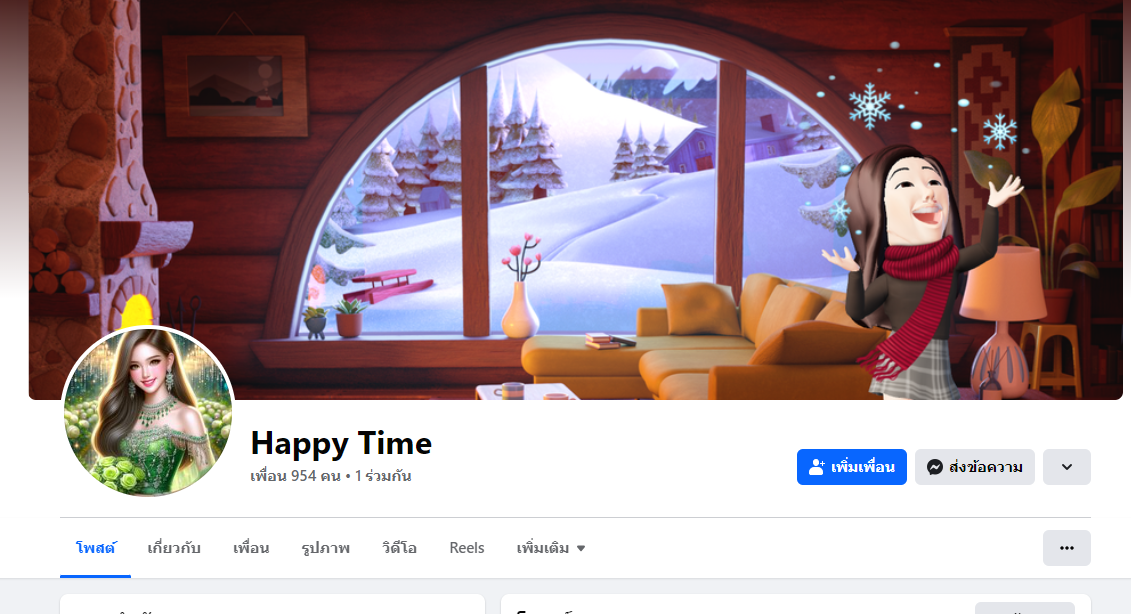
Task: Select the เพื่อน tab
Action: pos(251,548)
